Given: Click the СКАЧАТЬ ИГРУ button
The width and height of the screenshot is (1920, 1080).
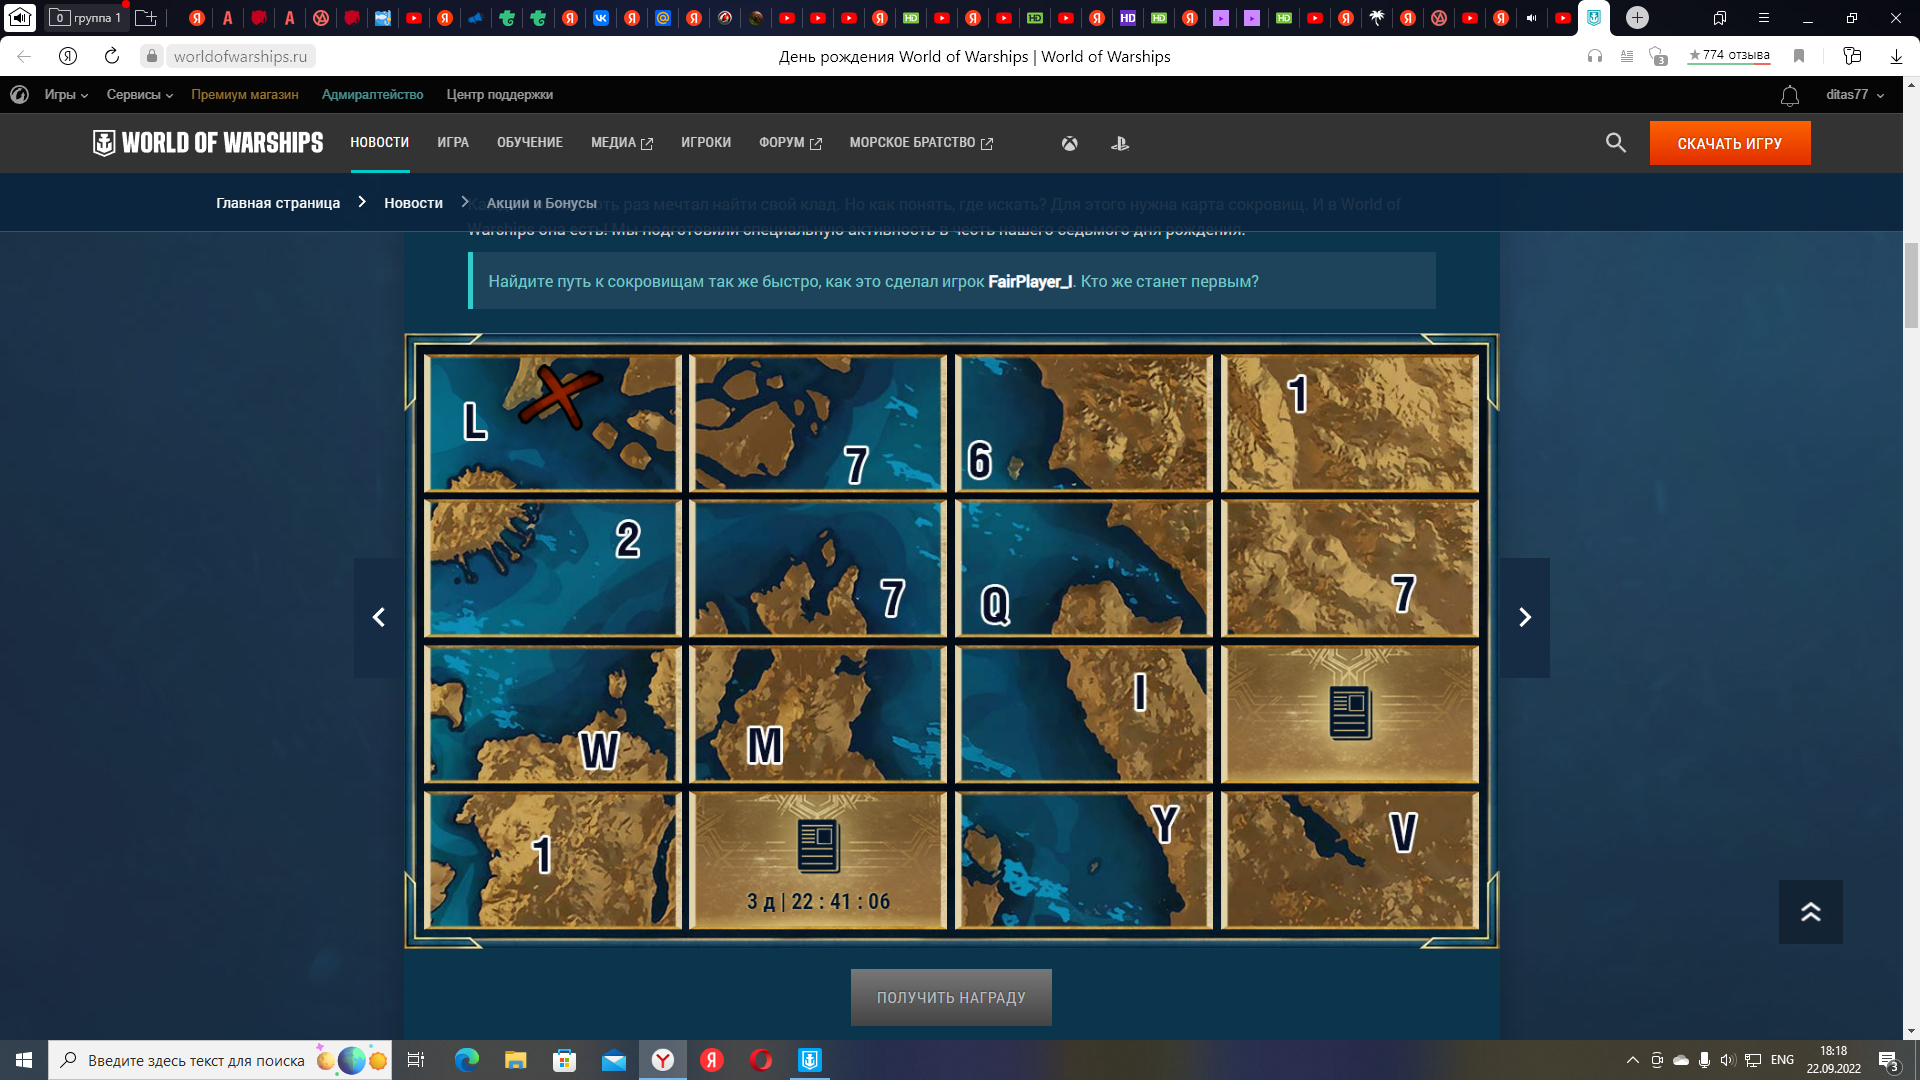Looking at the screenshot, I should point(1730,143).
